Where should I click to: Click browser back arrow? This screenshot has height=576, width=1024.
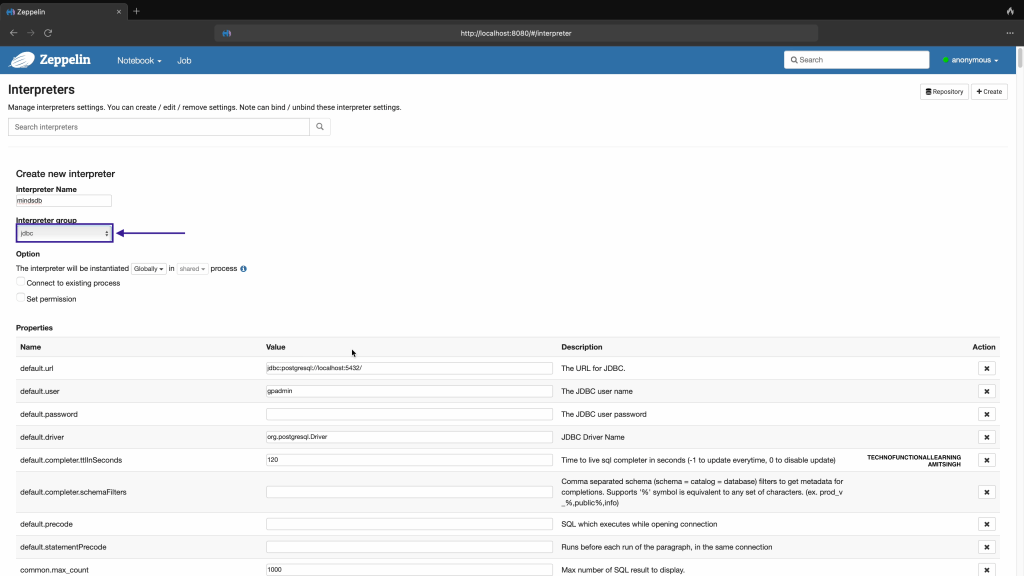(x=13, y=33)
